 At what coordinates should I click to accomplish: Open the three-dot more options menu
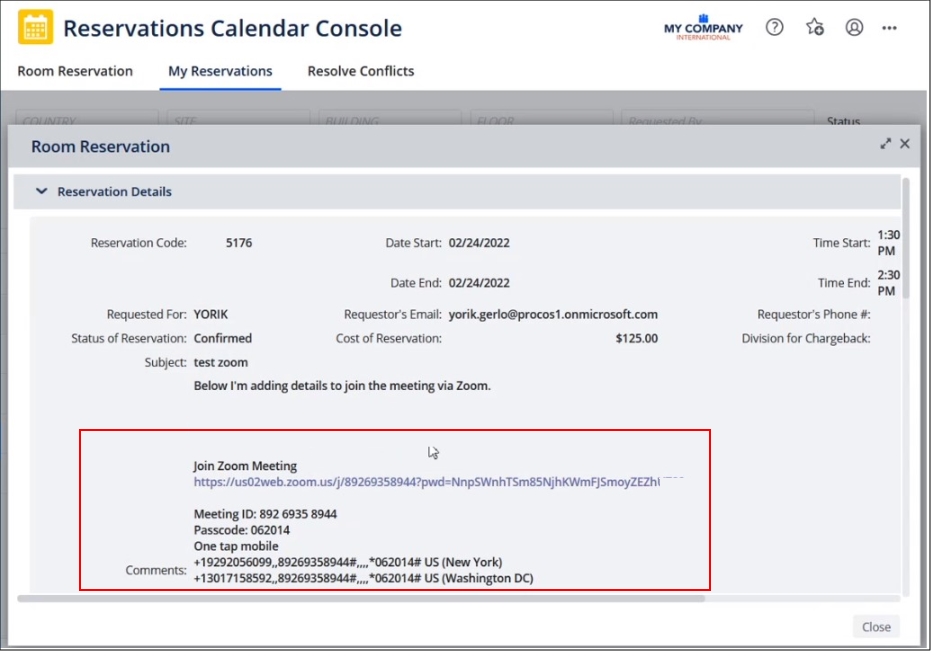(x=889, y=28)
